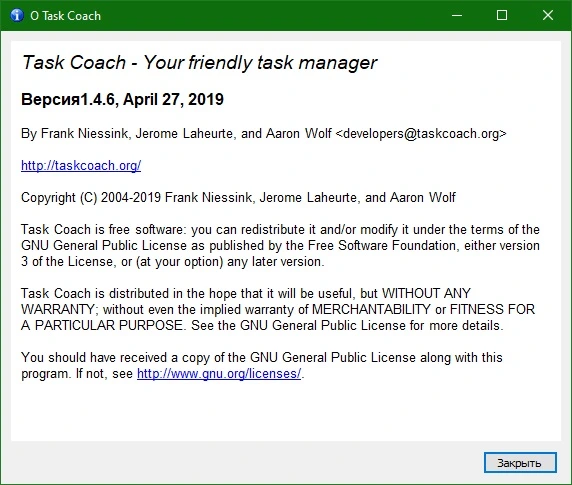Select the Версия1.4.6 version line
This screenshot has width=572, height=485.
tap(122, 100)
